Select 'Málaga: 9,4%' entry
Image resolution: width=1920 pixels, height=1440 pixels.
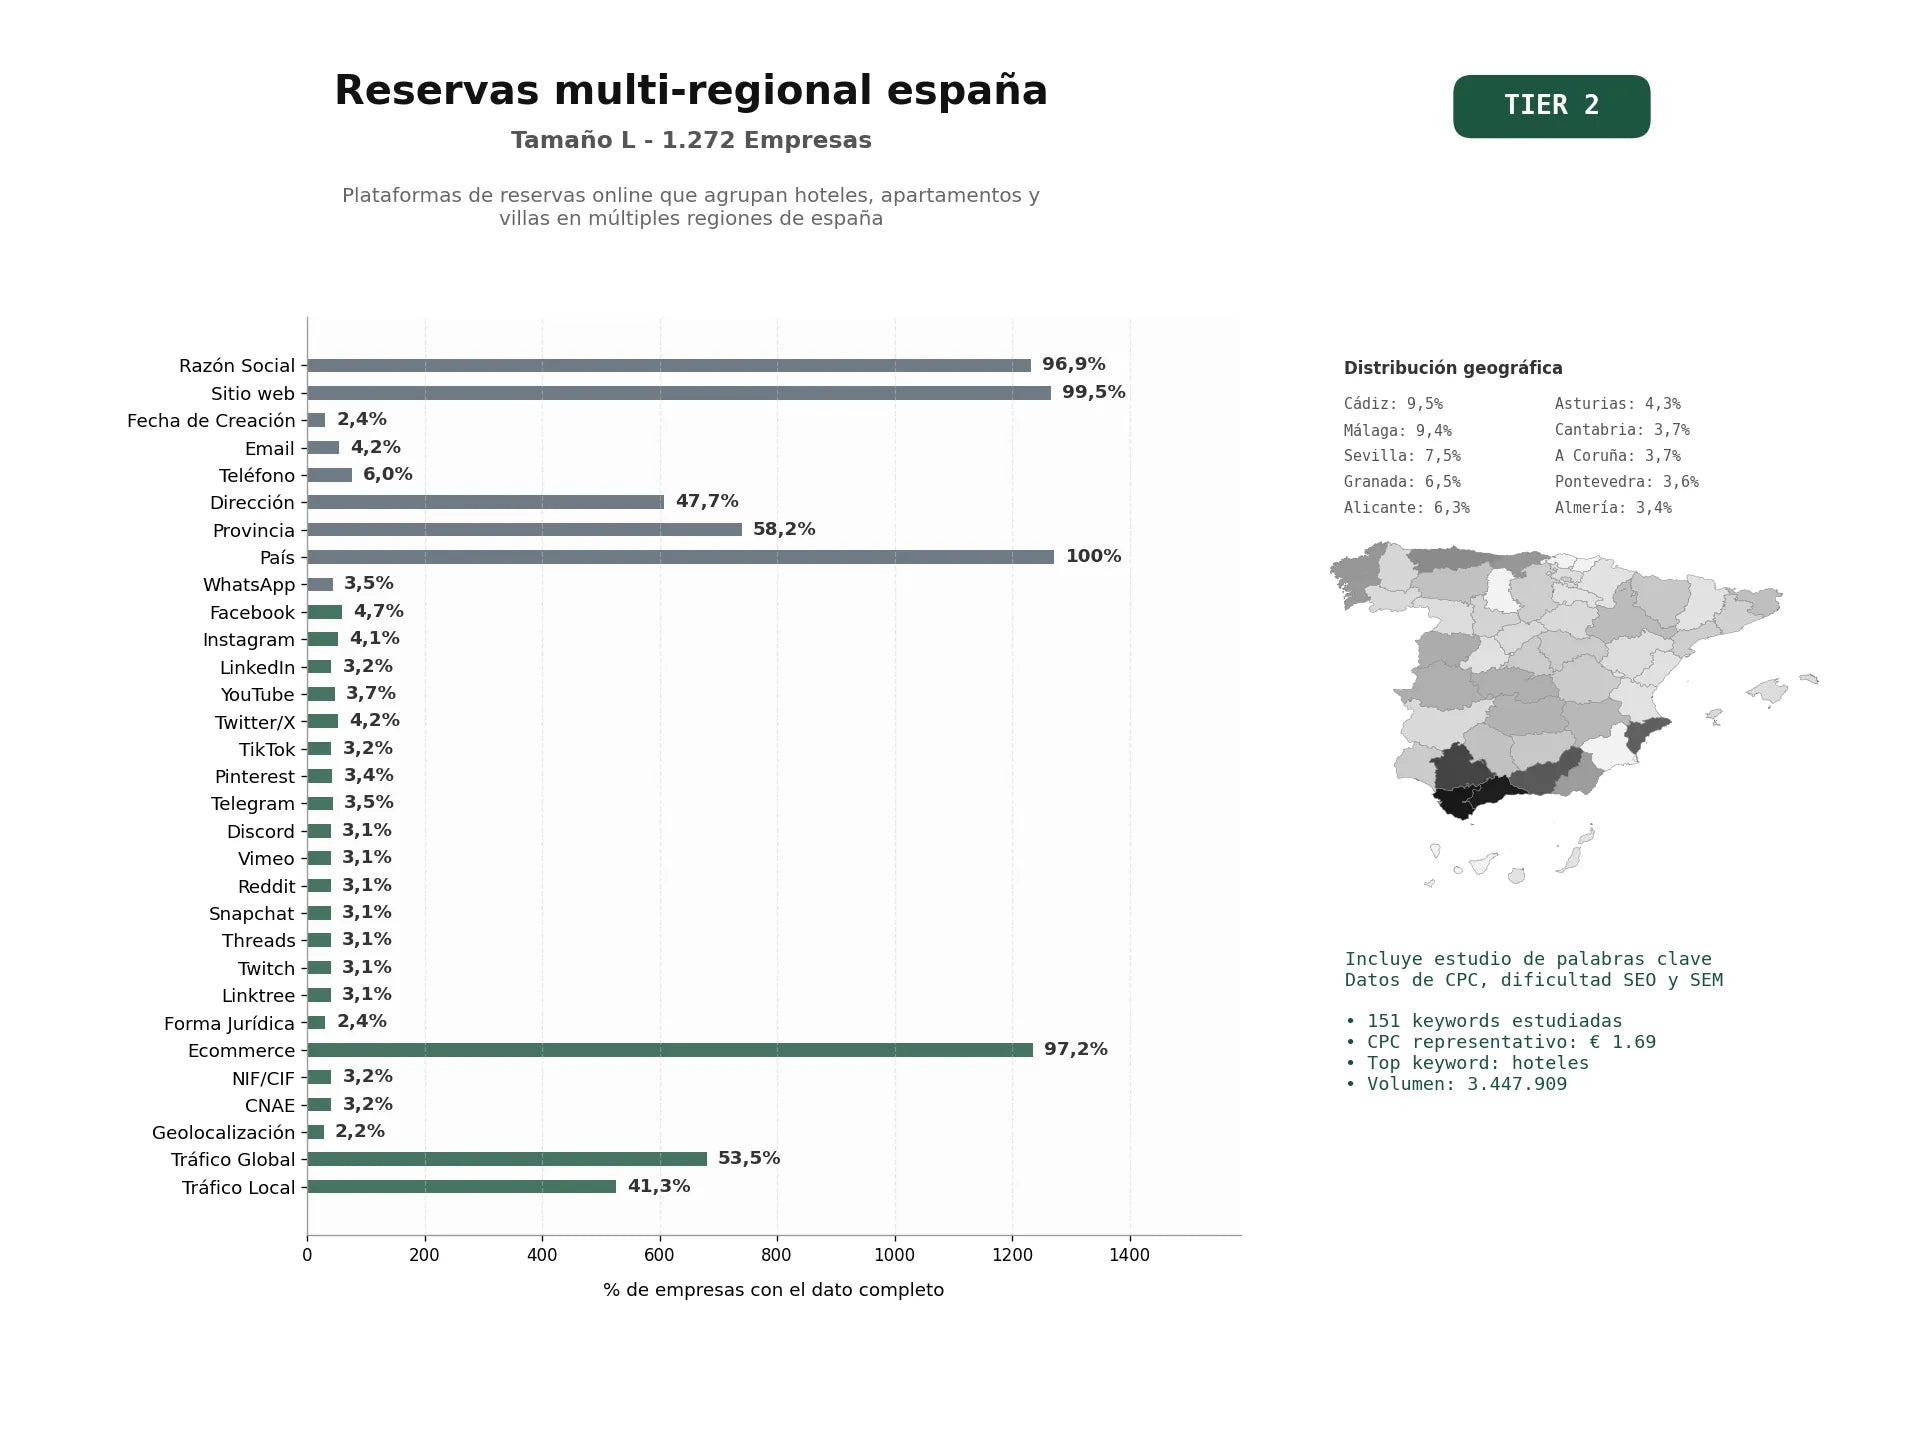click(x=1398, y=430)
